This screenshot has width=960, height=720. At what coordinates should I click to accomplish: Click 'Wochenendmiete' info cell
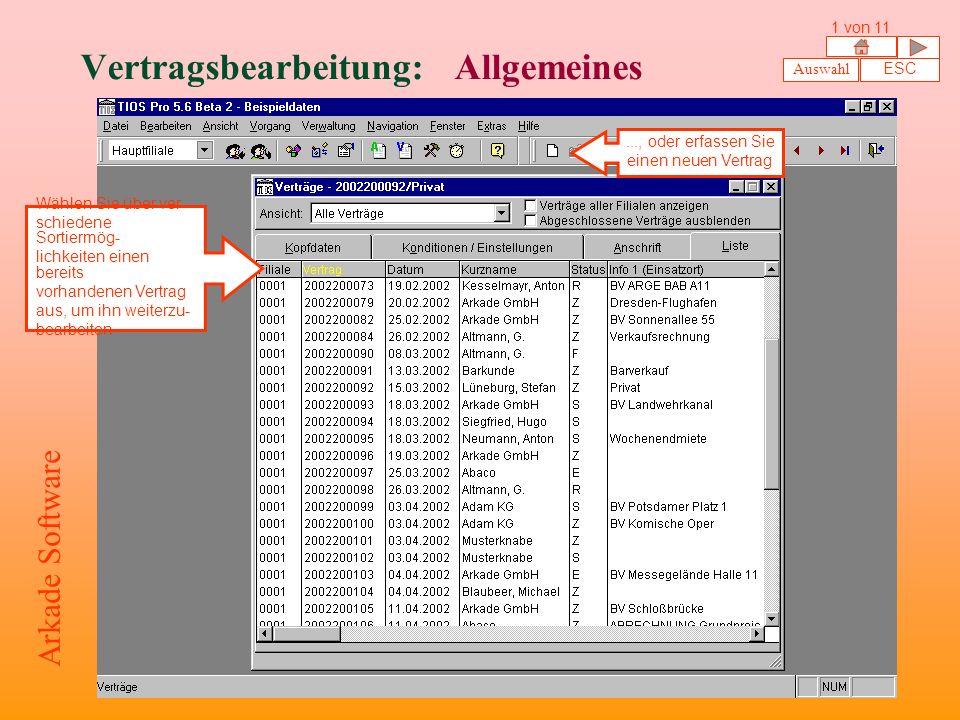(x=658, y=438)
